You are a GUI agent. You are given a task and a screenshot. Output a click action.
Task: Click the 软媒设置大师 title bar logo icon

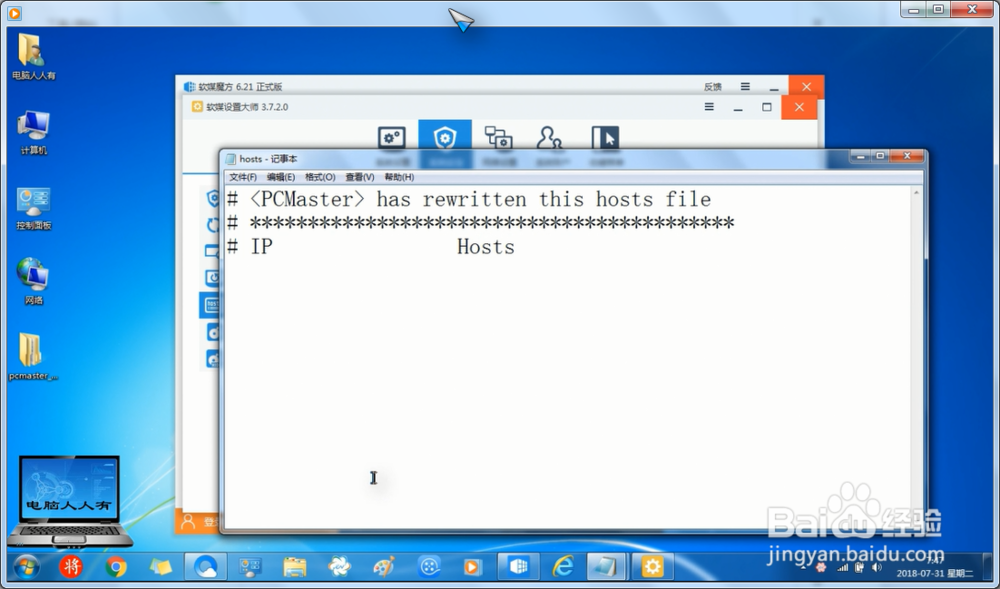(197, 107)
